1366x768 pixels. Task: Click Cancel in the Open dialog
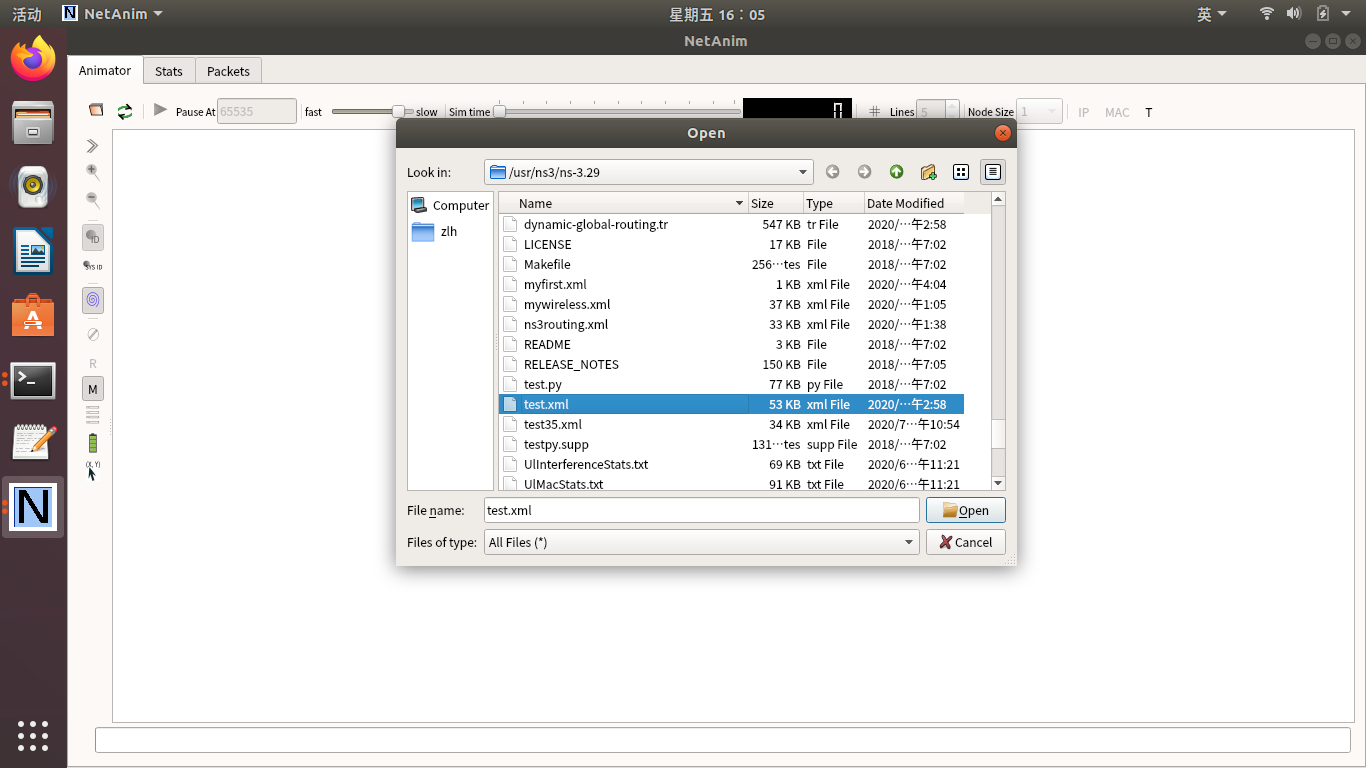coord(965,542)
